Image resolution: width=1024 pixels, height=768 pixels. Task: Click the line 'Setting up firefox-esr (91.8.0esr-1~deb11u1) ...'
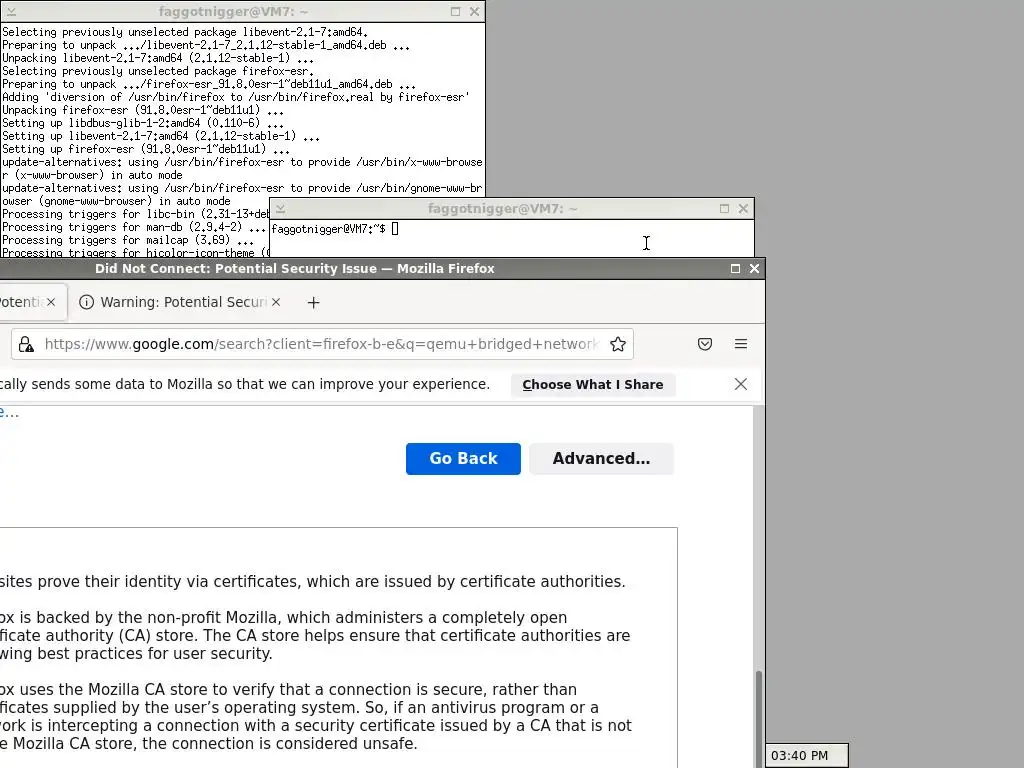point(146,149)
